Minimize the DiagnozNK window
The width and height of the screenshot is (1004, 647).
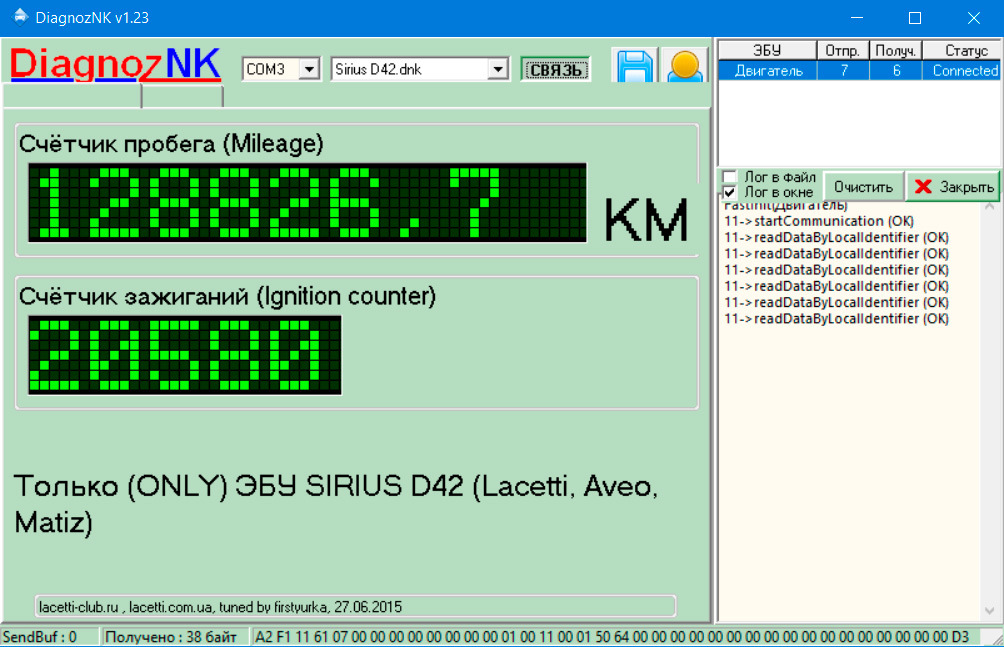point(856,17)
